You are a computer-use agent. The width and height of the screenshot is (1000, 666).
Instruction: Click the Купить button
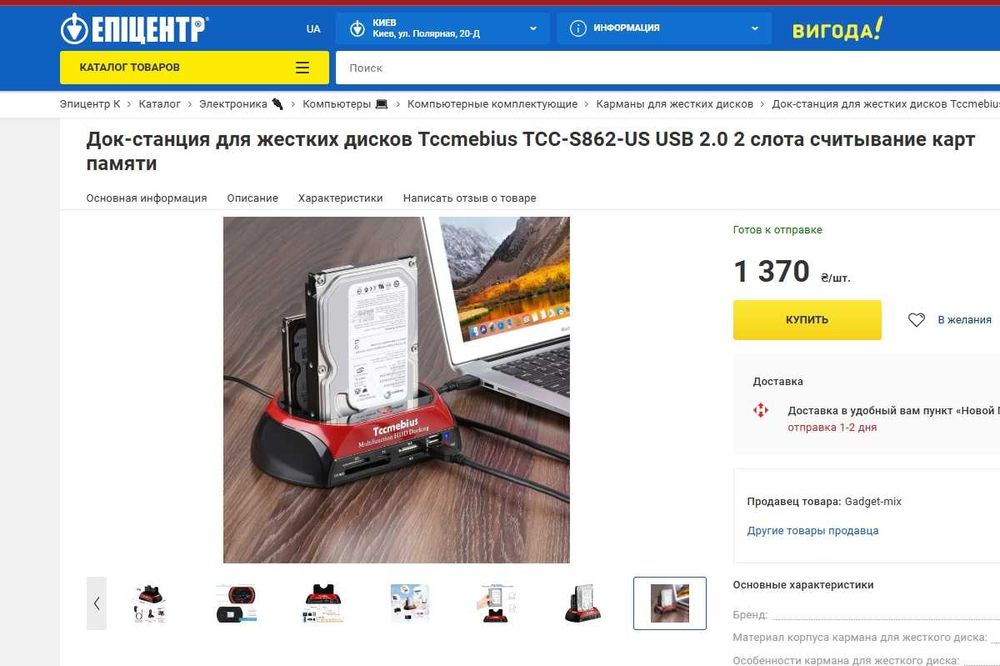click(x=807, y=320)
